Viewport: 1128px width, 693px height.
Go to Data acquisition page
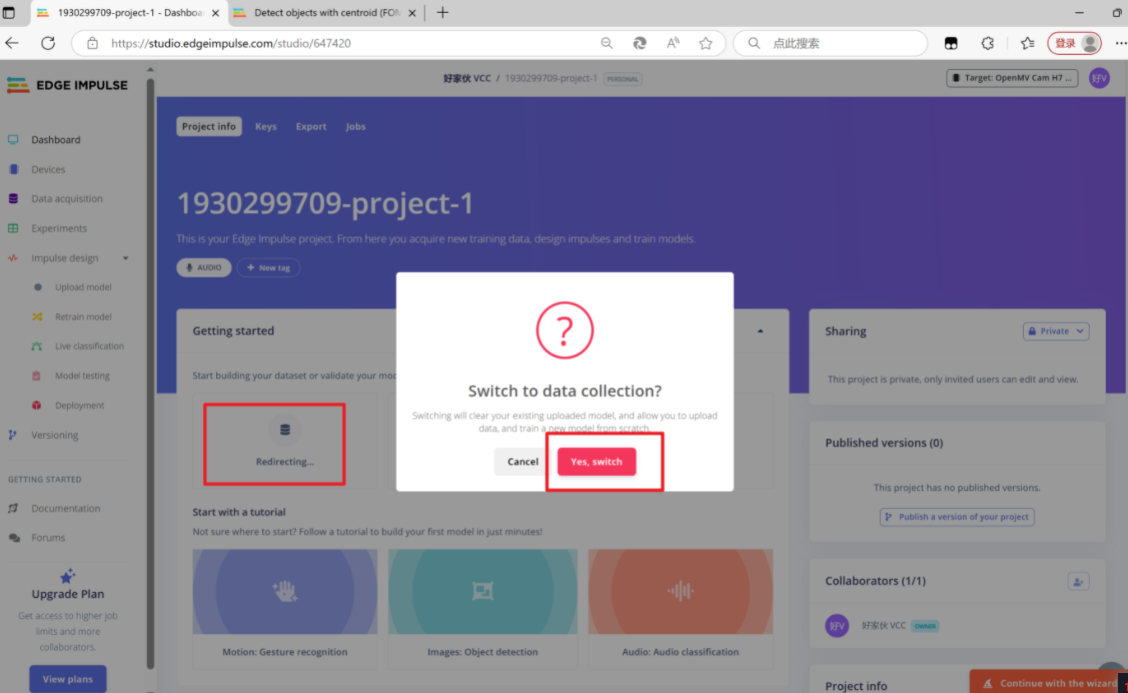pos(67,199)
